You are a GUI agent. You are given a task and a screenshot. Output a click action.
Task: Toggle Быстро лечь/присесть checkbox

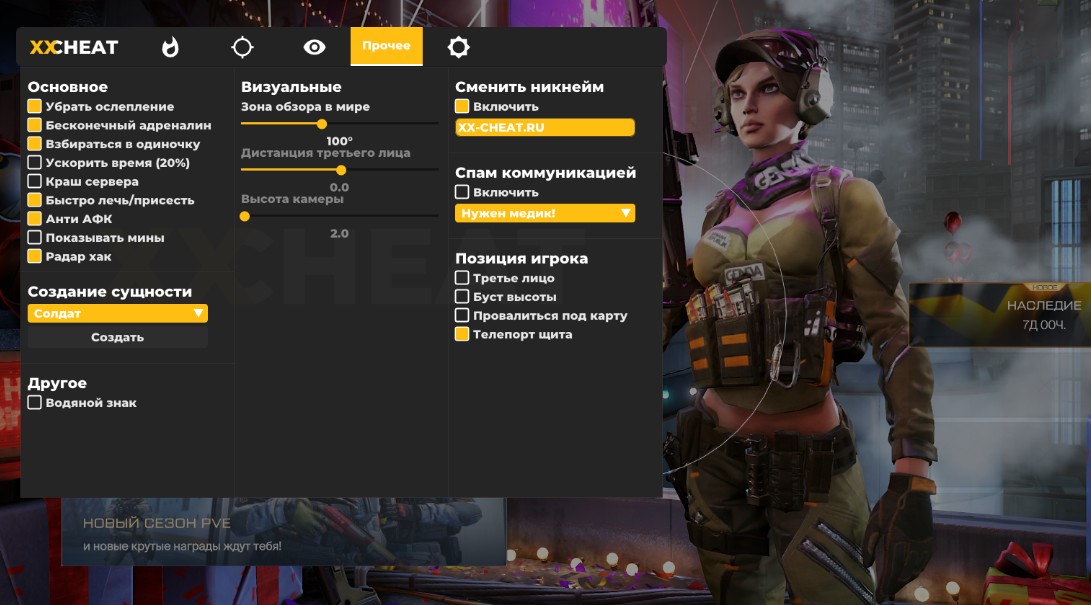34,200
